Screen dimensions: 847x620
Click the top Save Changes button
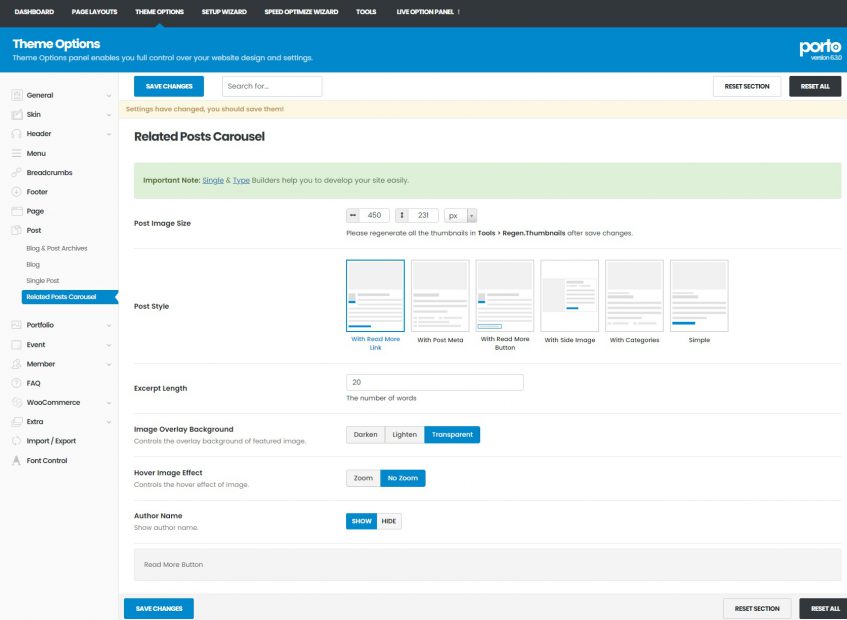click(168, 86)
